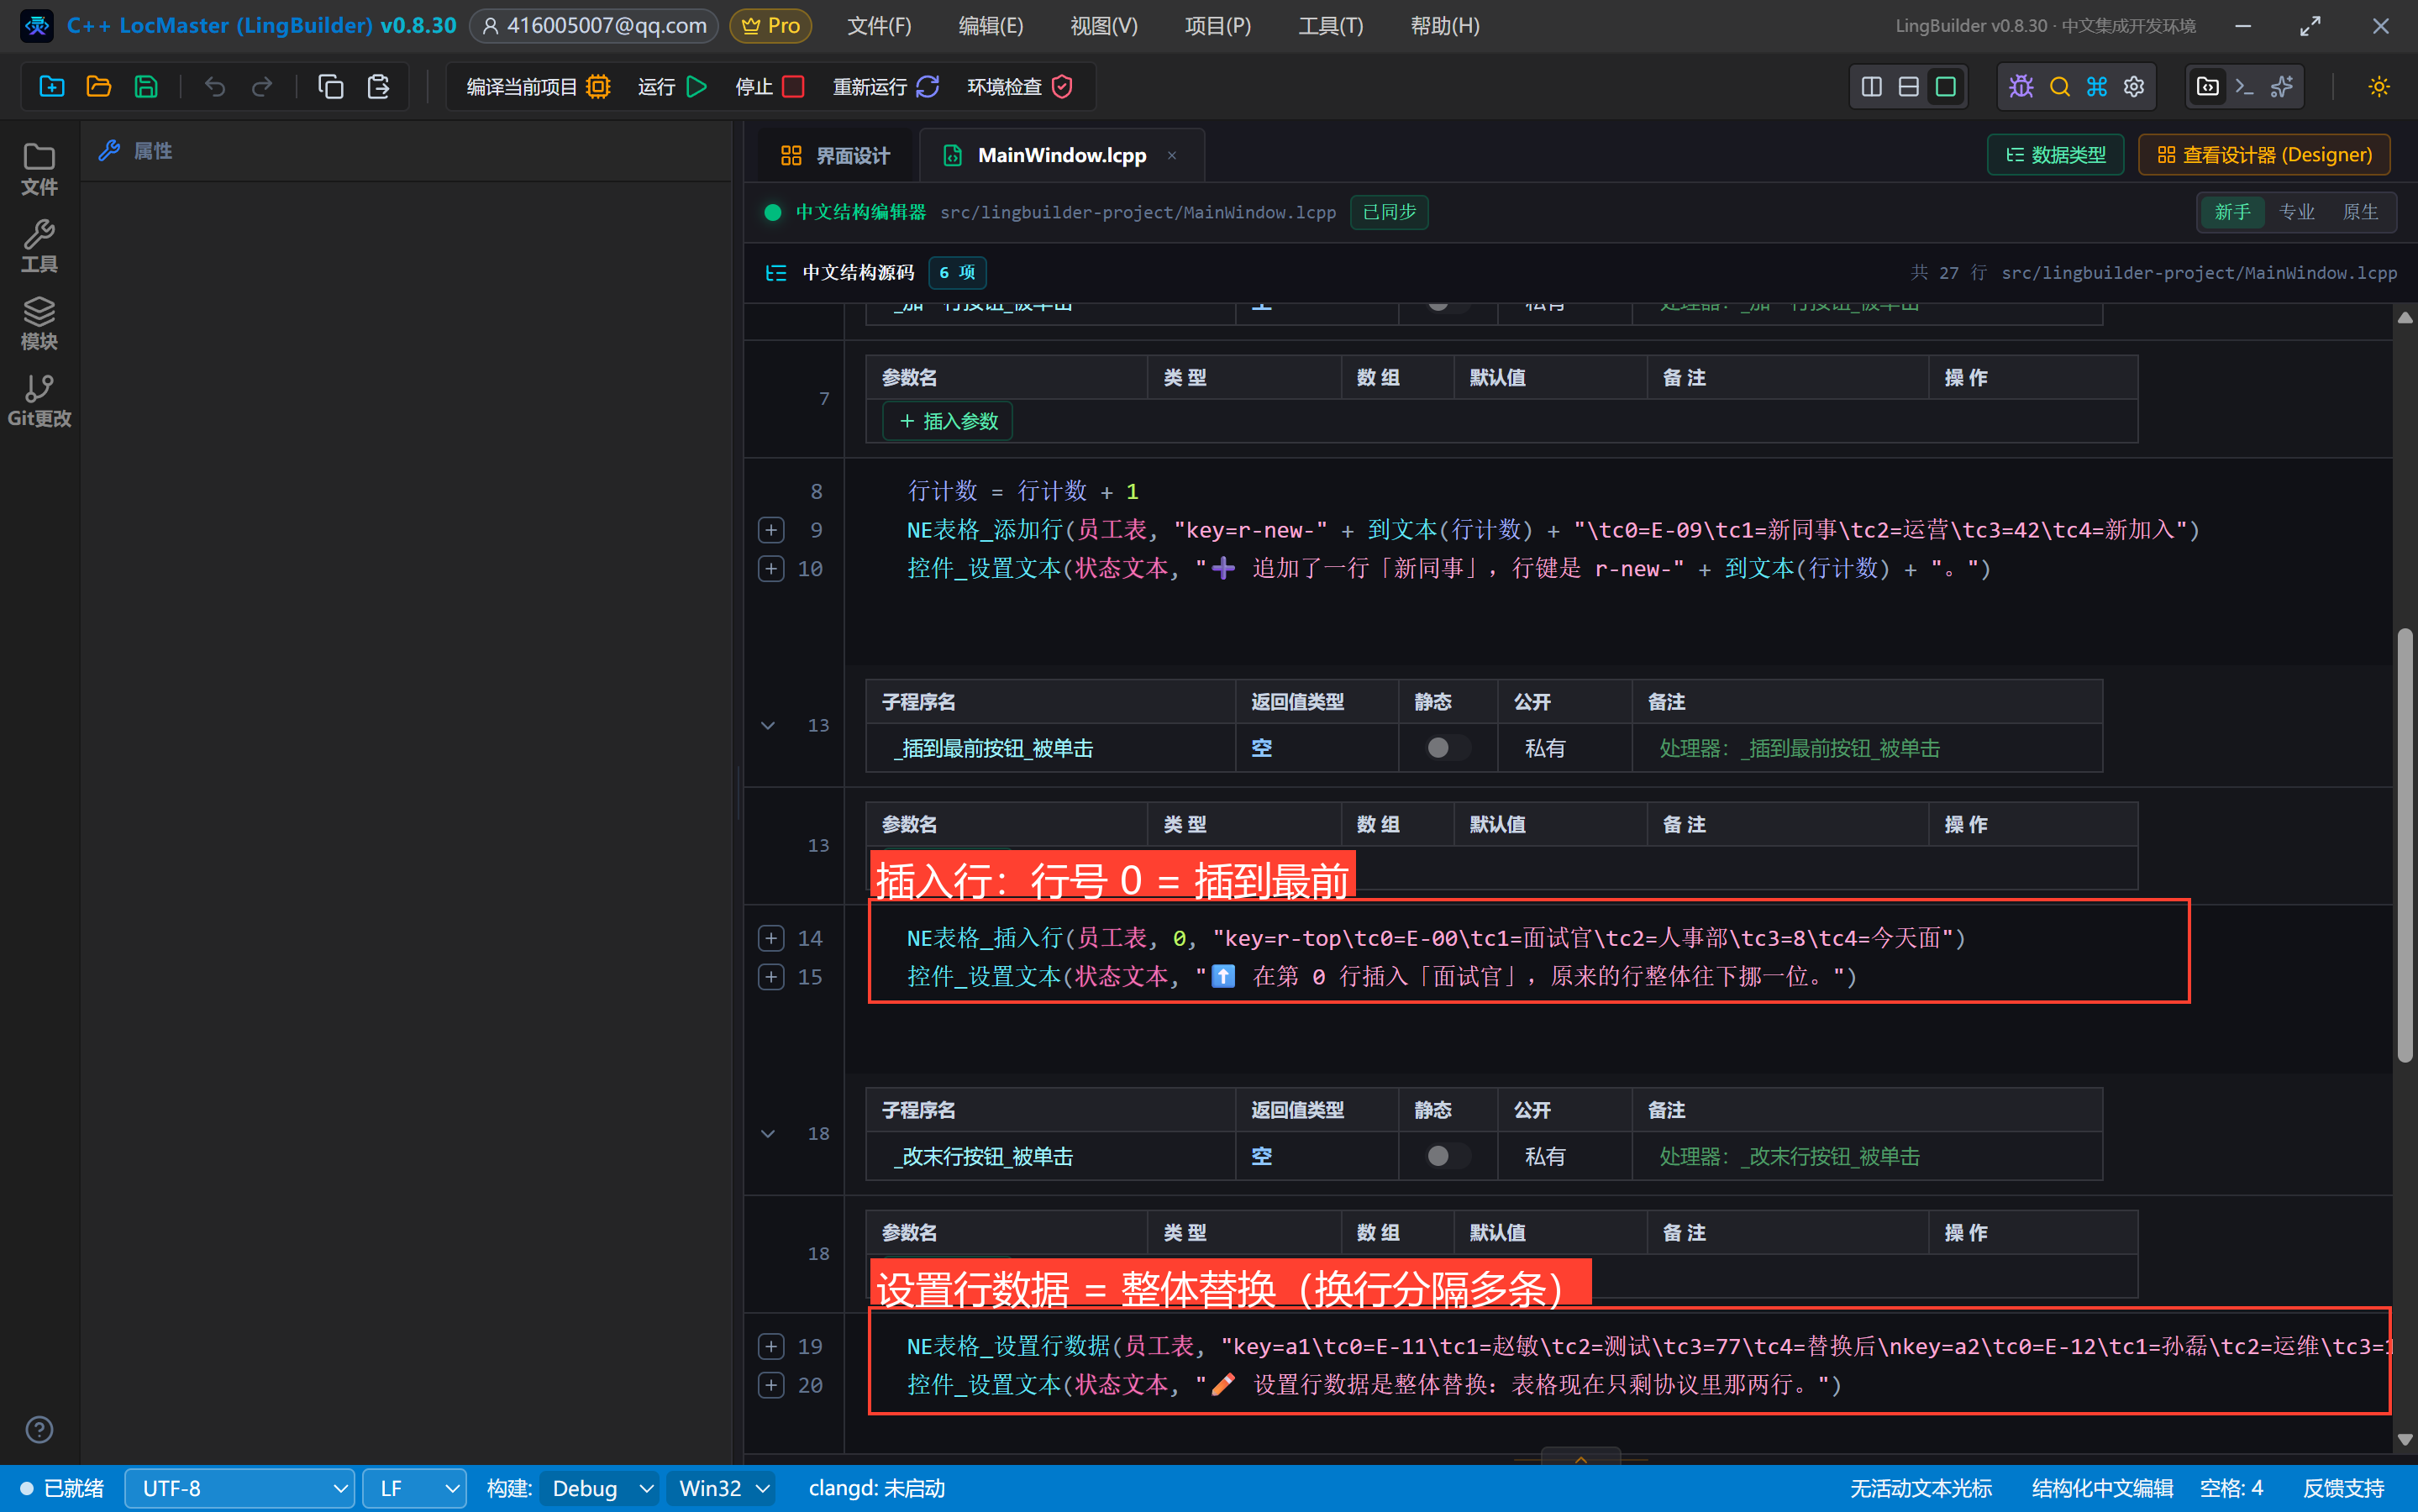This screenshot has height=1512, width=2418.
Task: Click 编译当前项目 button
Action: click(538, 87)
